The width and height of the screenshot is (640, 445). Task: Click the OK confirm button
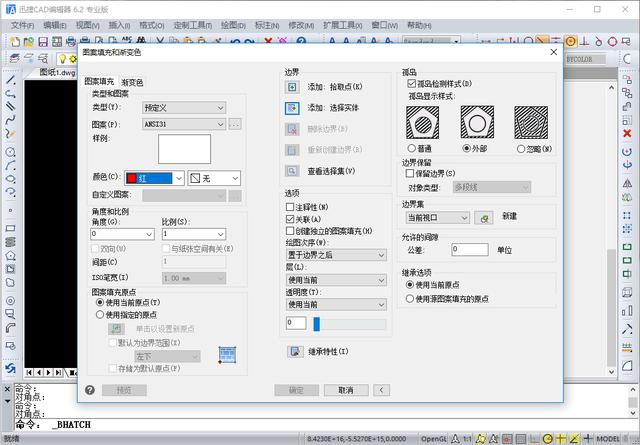[296, 390]
